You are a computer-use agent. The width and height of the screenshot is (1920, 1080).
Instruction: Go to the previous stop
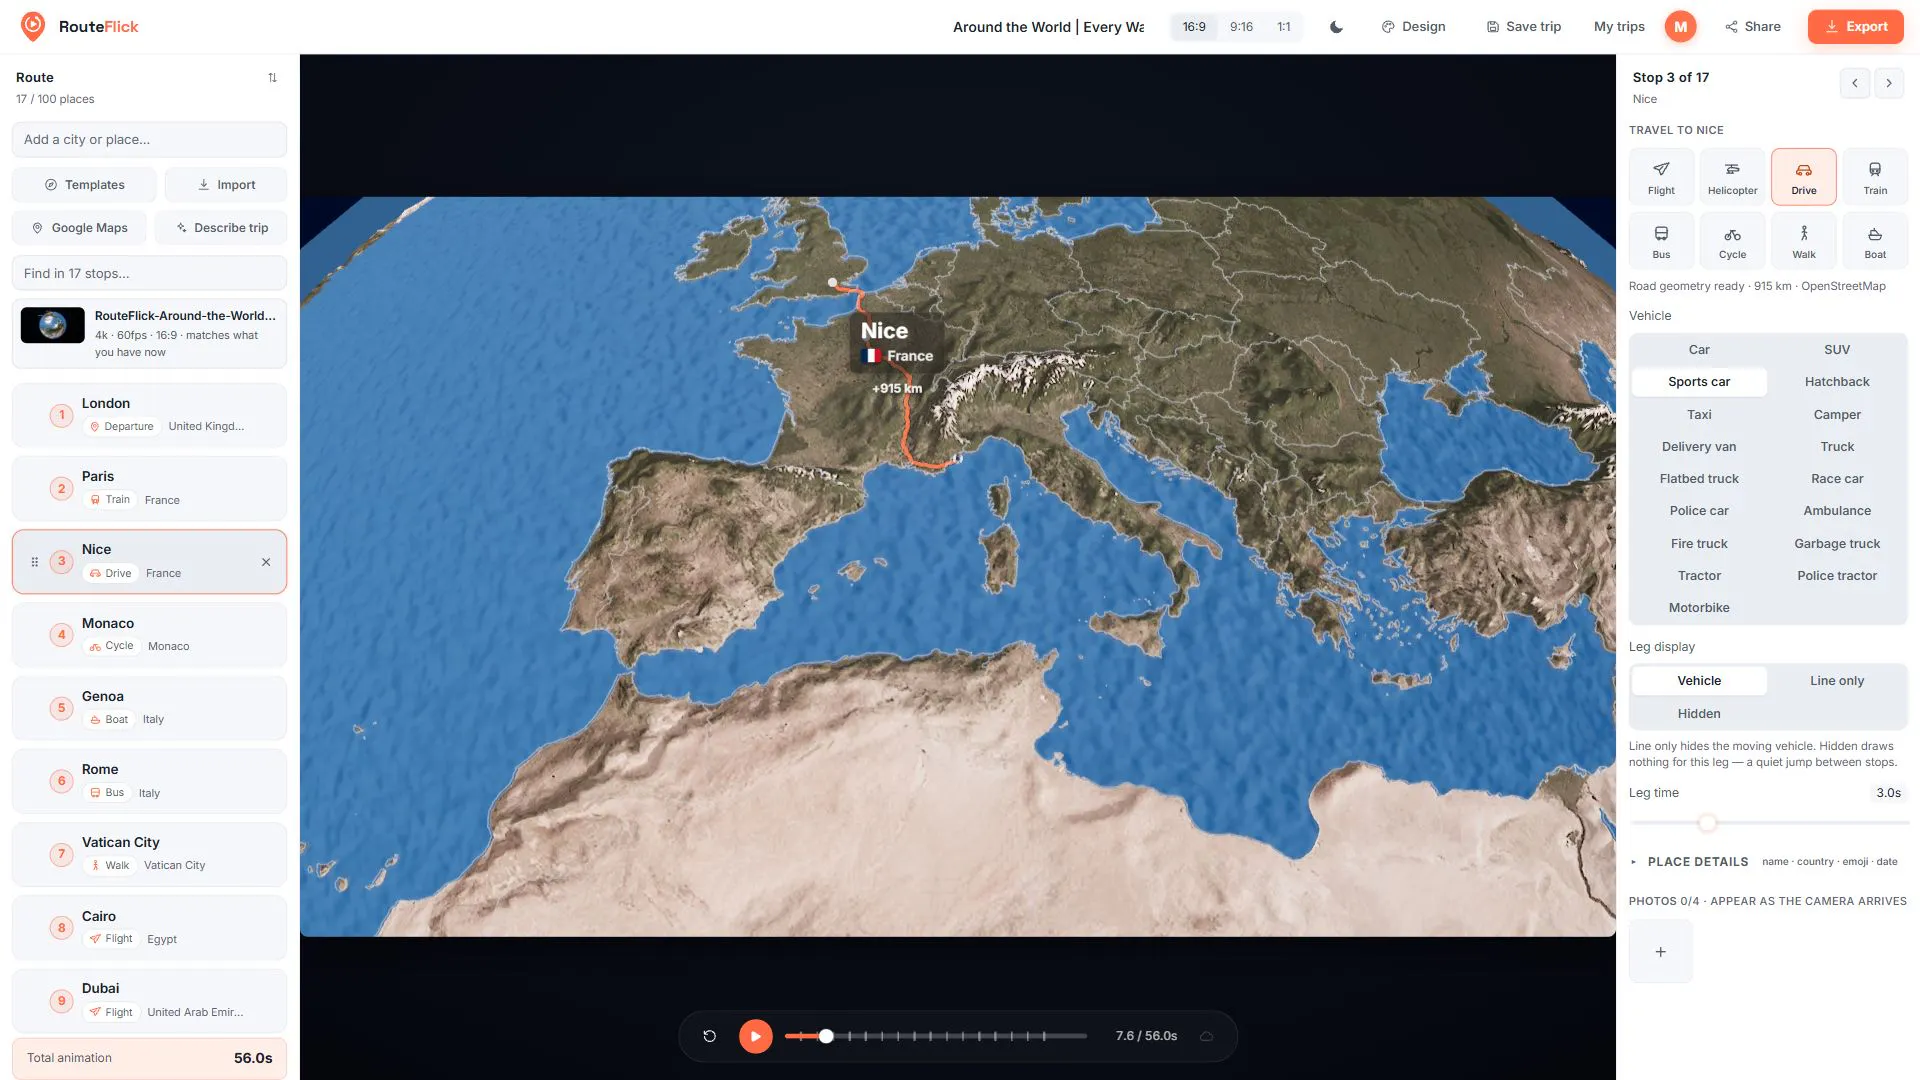[1854, 83]
